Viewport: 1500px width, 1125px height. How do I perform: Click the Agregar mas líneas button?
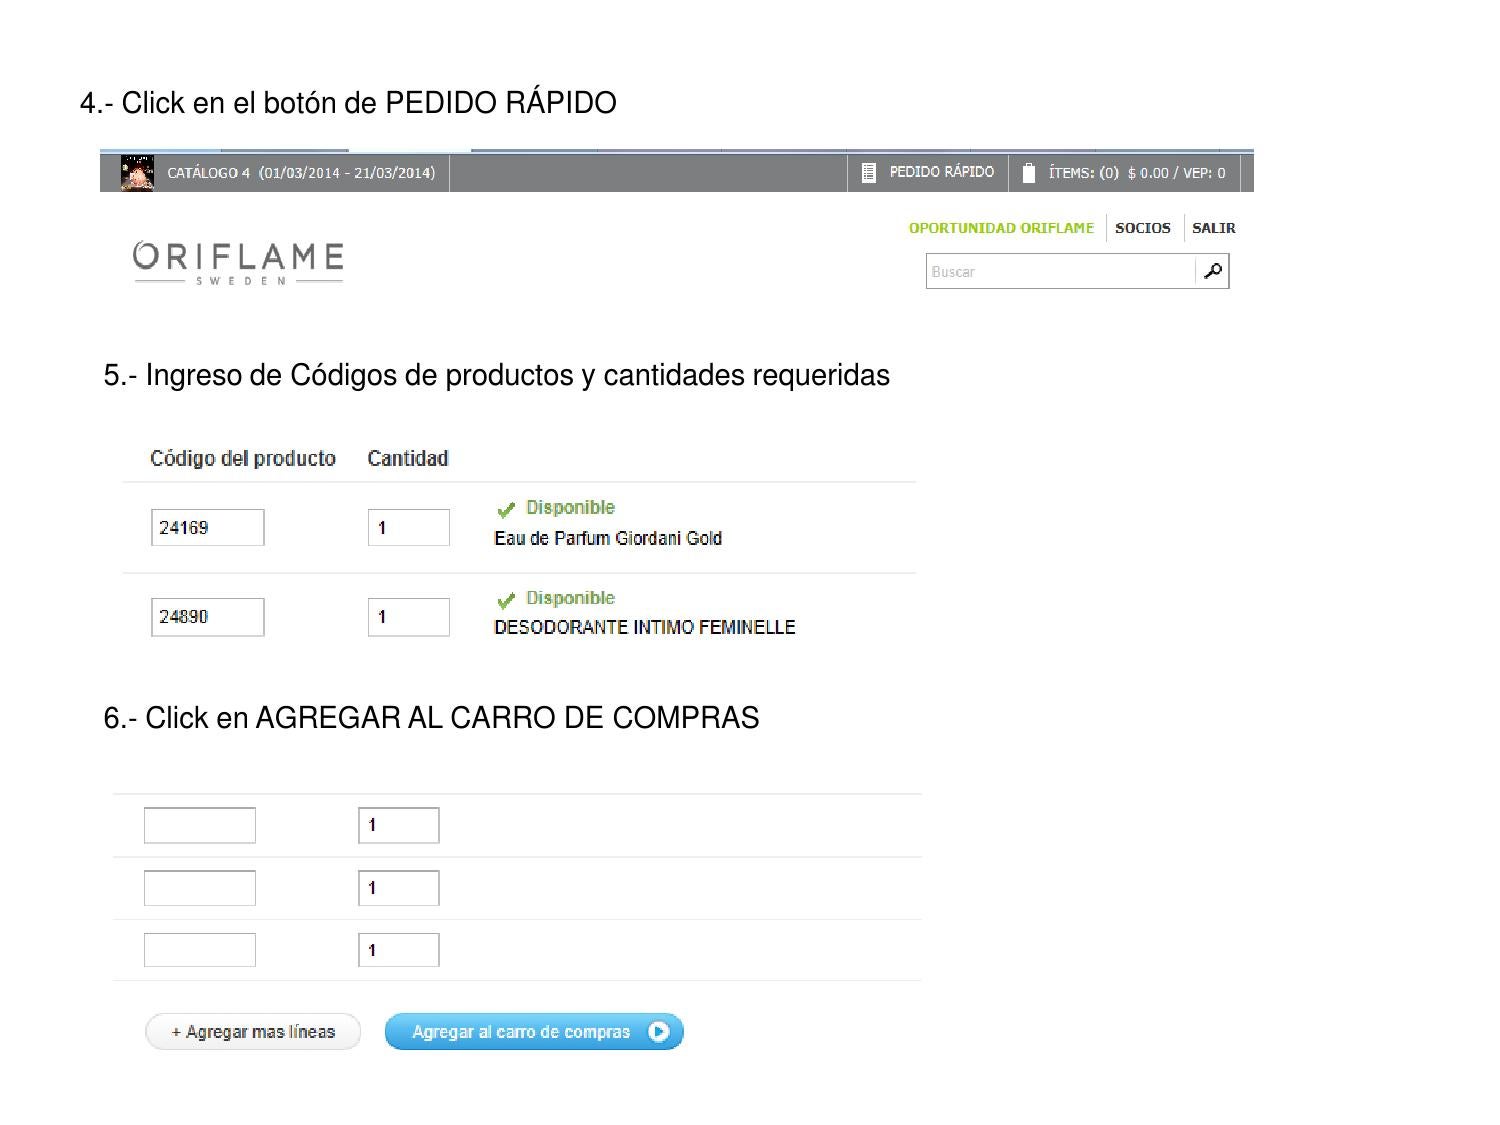253,1032
